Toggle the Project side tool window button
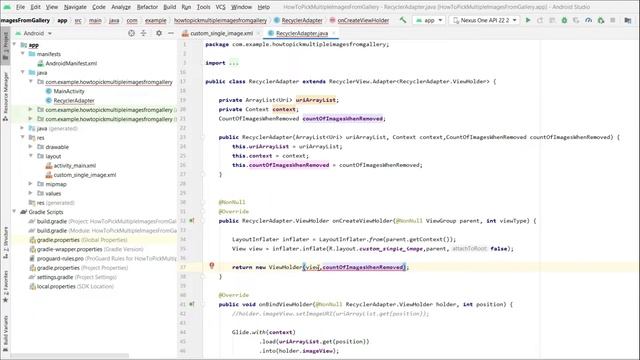Screen dimensions: 640x360 point(5,47)
